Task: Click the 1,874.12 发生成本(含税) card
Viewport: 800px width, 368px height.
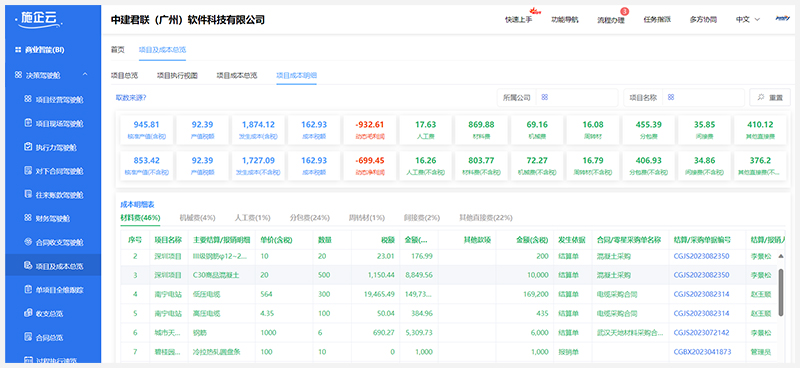Action: coord(258,130)
